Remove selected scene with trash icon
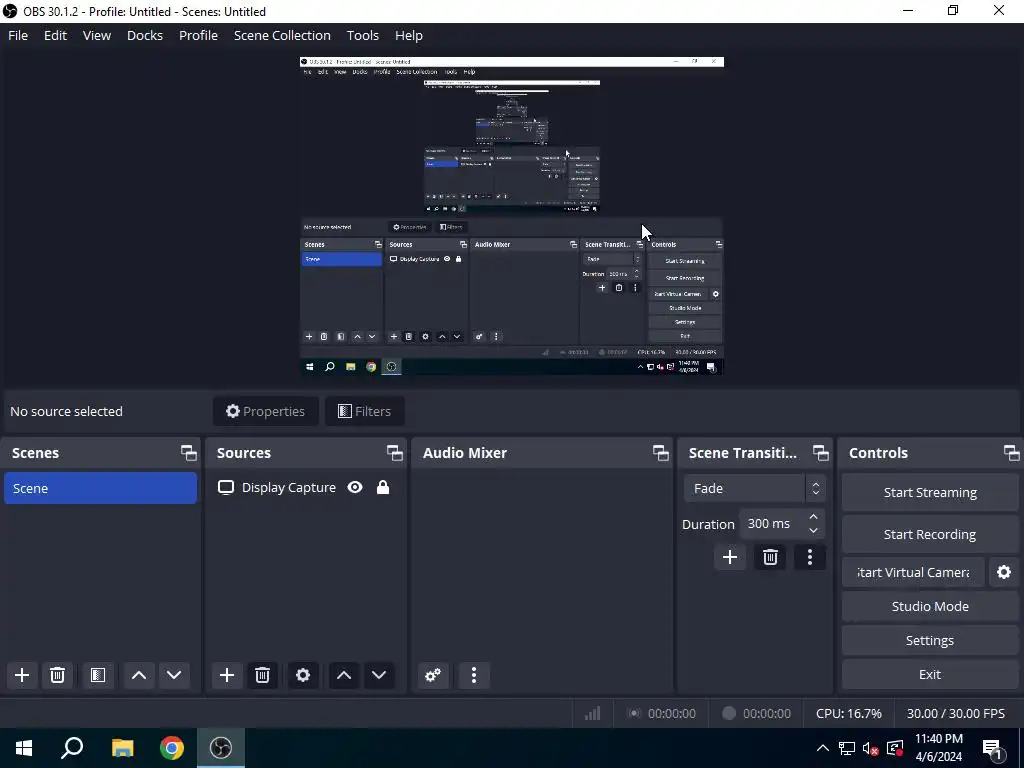 click(57, 675)
